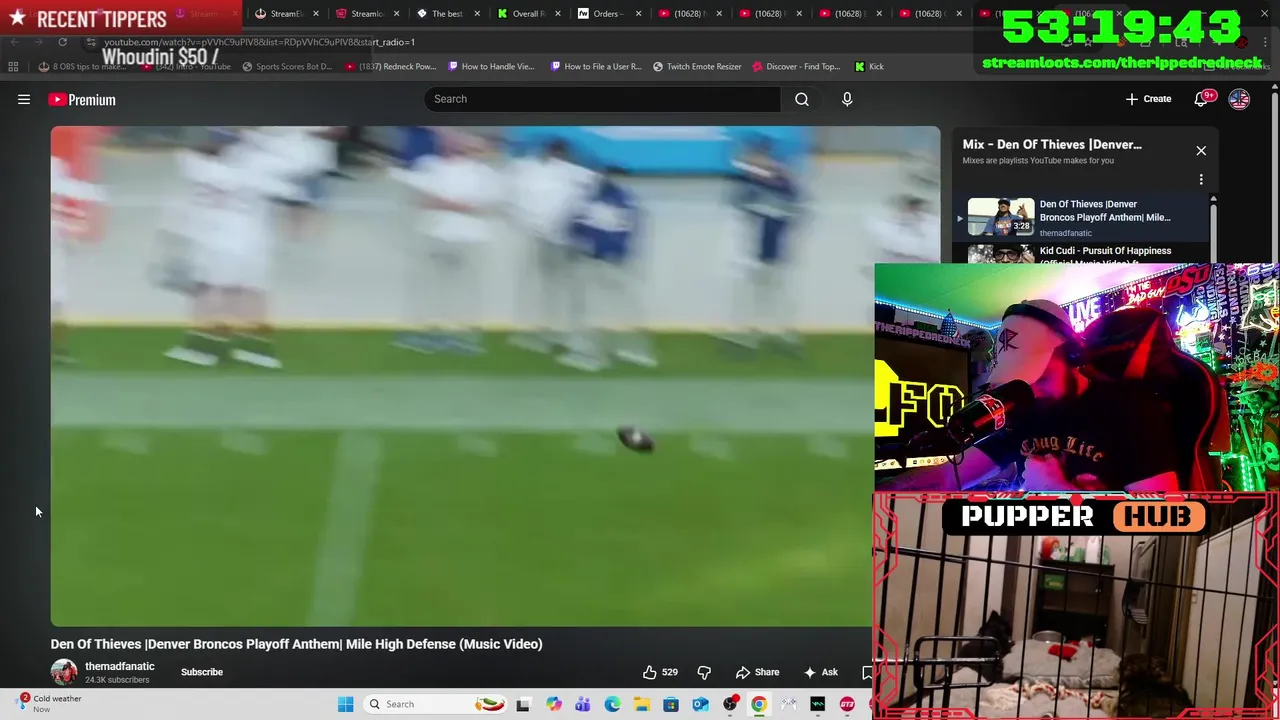Go to YouTube Premium home logo

(x=82, y=99)
